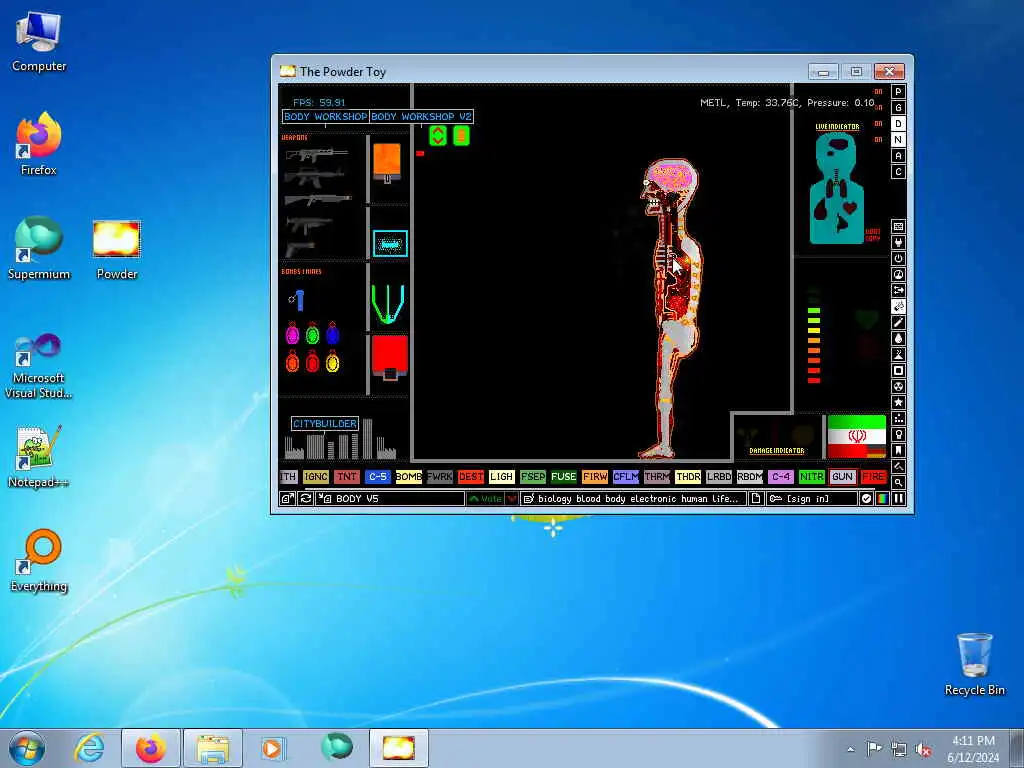Open the Radioactive category icon
The width and height of the screenshot is (1024, 768).
(x=898, y=387)
